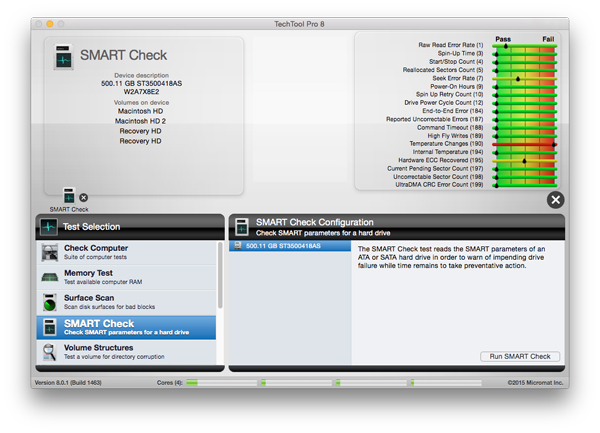Click the first CPU core meter
Image resolution: width=600 pixels, height=433 pixels.
pos(222,383)
